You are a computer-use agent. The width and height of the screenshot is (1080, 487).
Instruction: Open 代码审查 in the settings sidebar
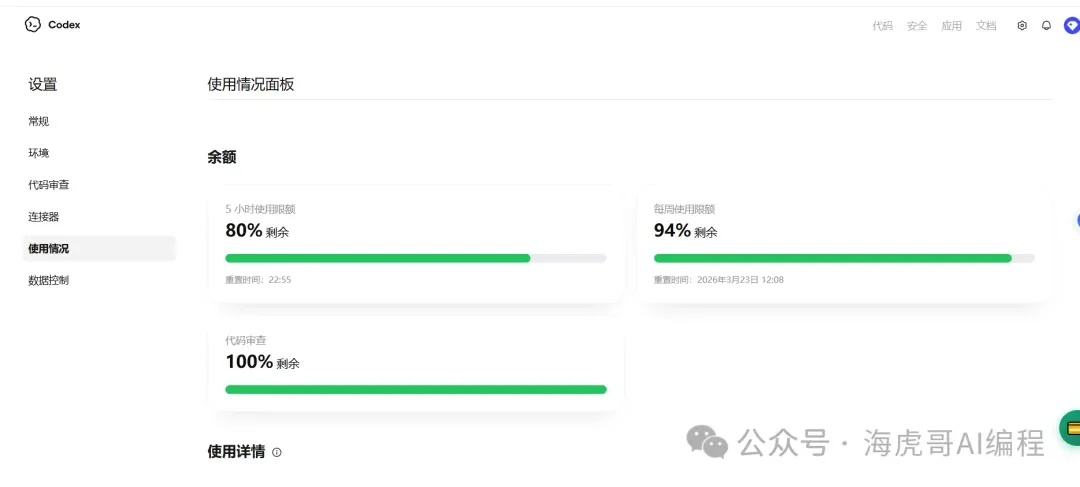click(x=49, y=185)
